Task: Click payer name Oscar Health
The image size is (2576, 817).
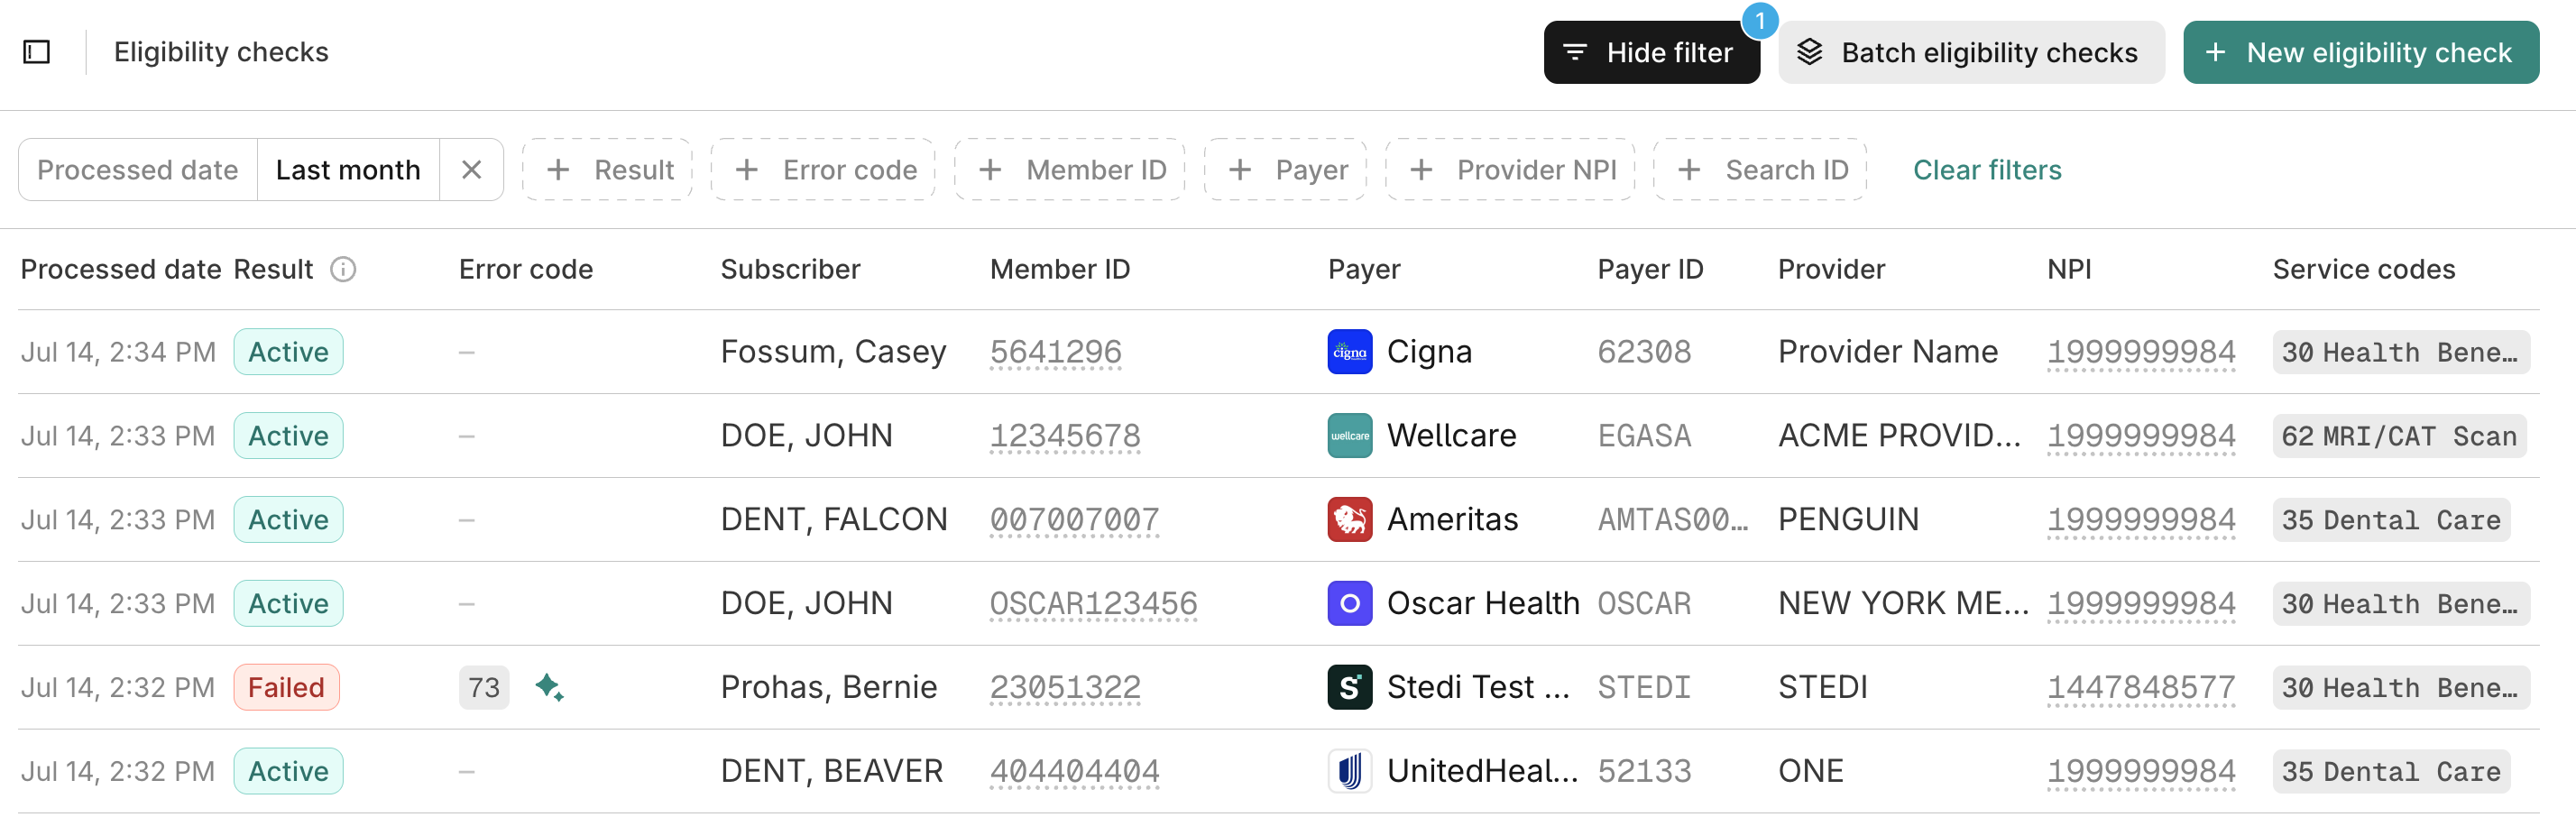Action: point(1483,604)
